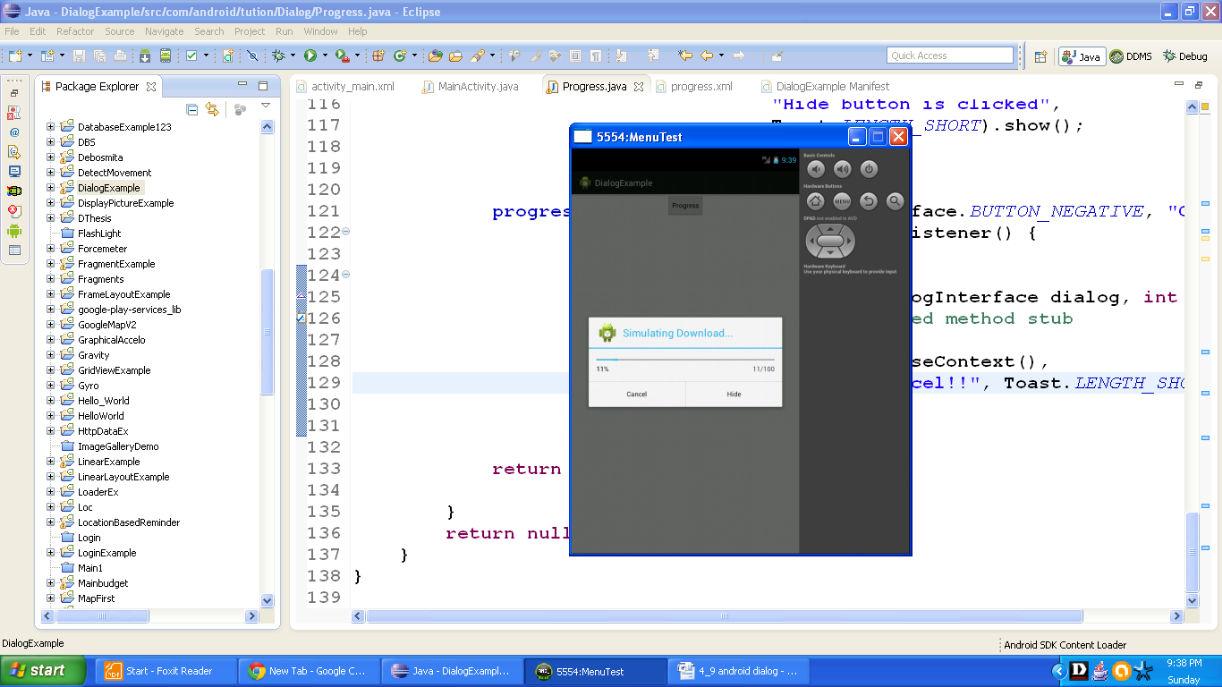The image size is (1222, 687).
Task: Click the Save icon in the toolbar
Action: pyautogui.click(x=79, y=56)
